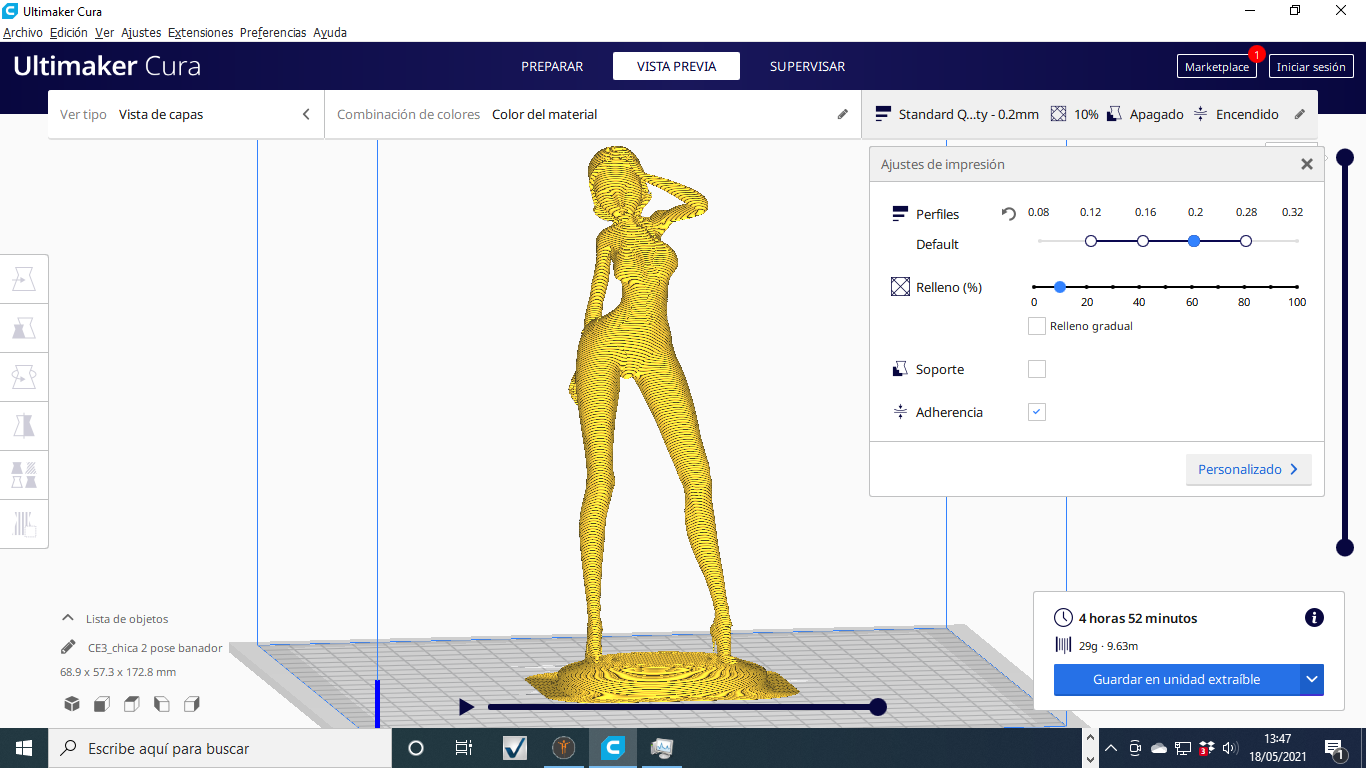Play the layer simulation

click(x=466, y=707)
